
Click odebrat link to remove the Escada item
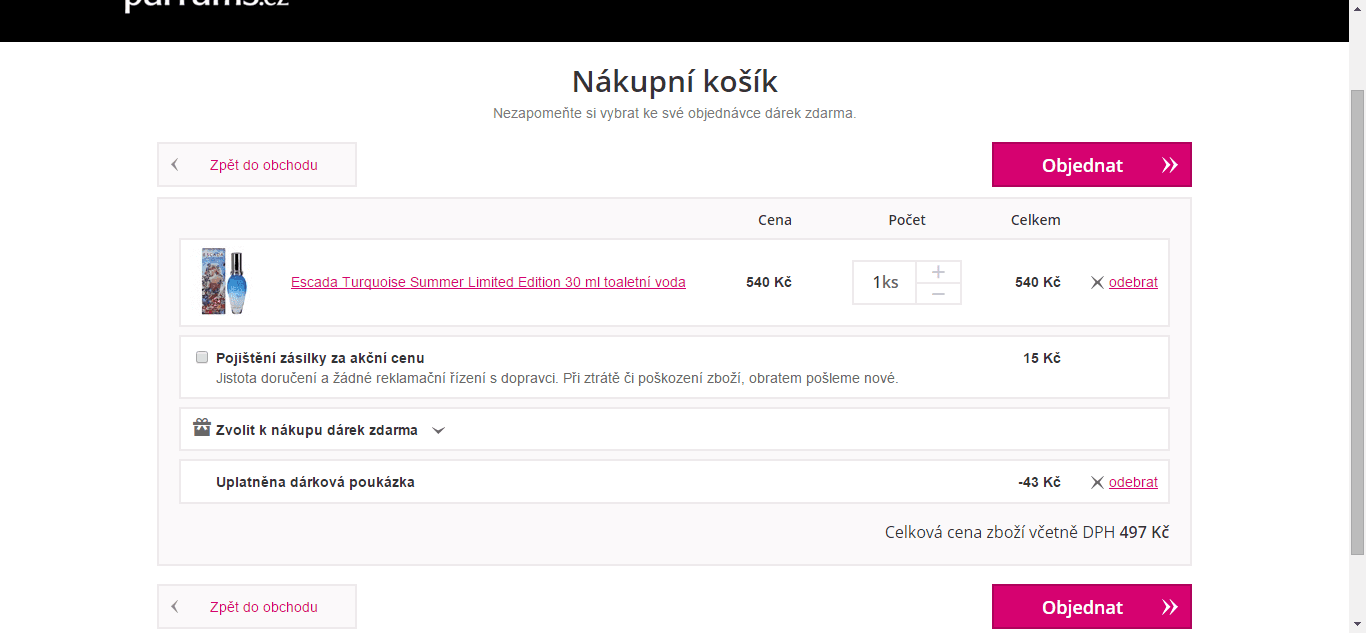[x=1133, y=282]
